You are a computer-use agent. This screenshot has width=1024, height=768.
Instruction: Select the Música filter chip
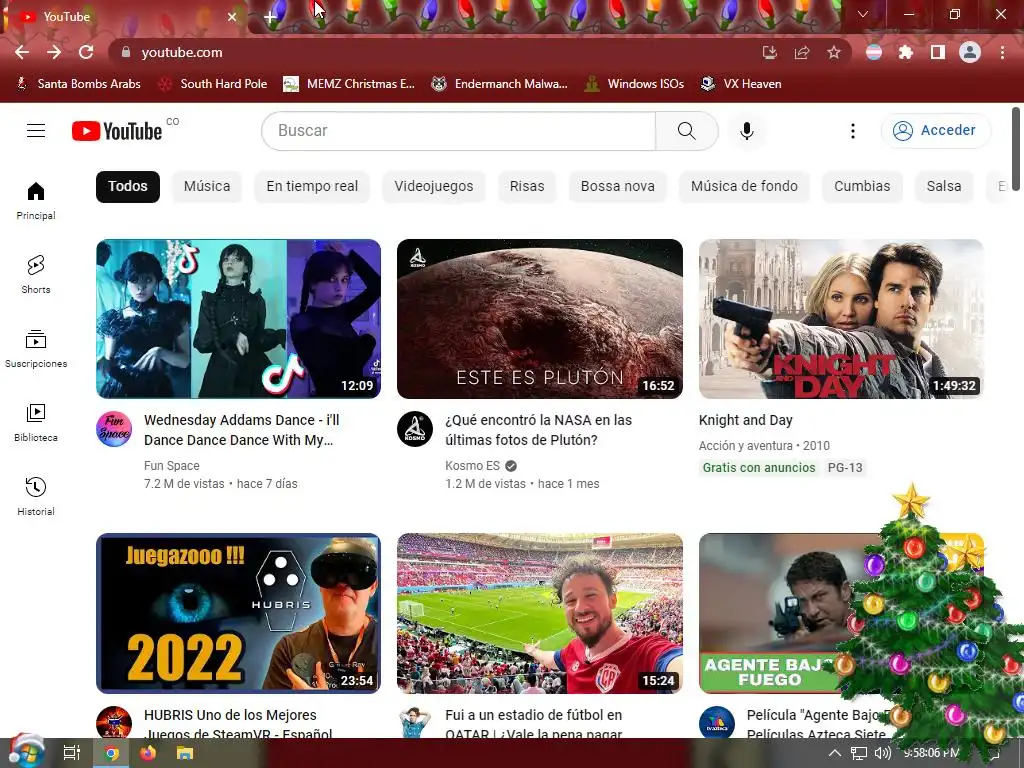coord(207,186)
